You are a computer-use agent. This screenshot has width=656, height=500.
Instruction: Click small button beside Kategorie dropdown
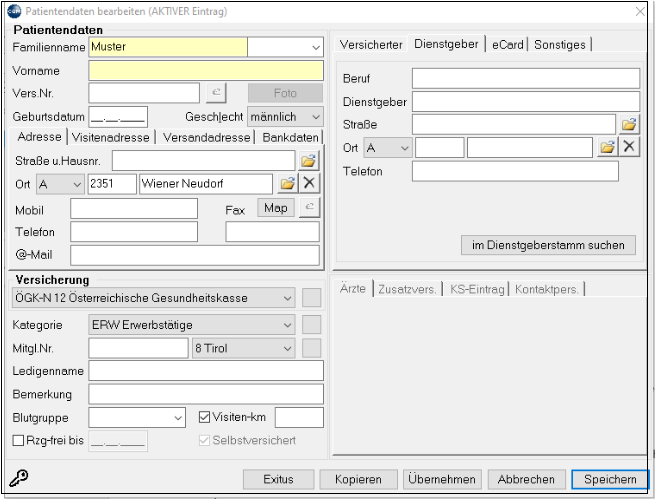[311, 325]
